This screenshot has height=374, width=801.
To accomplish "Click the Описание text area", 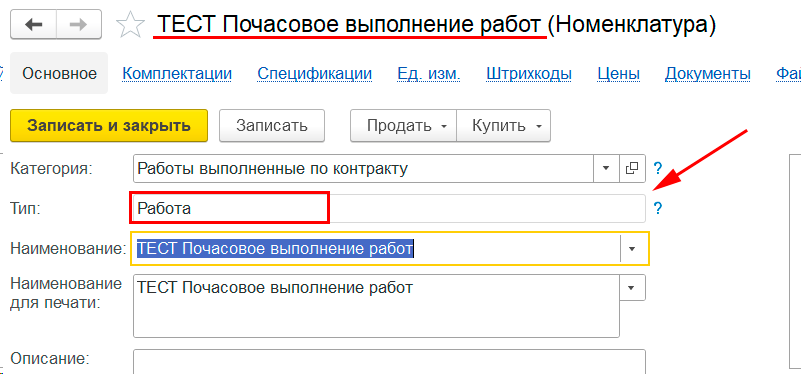I will tap(389, 362).
